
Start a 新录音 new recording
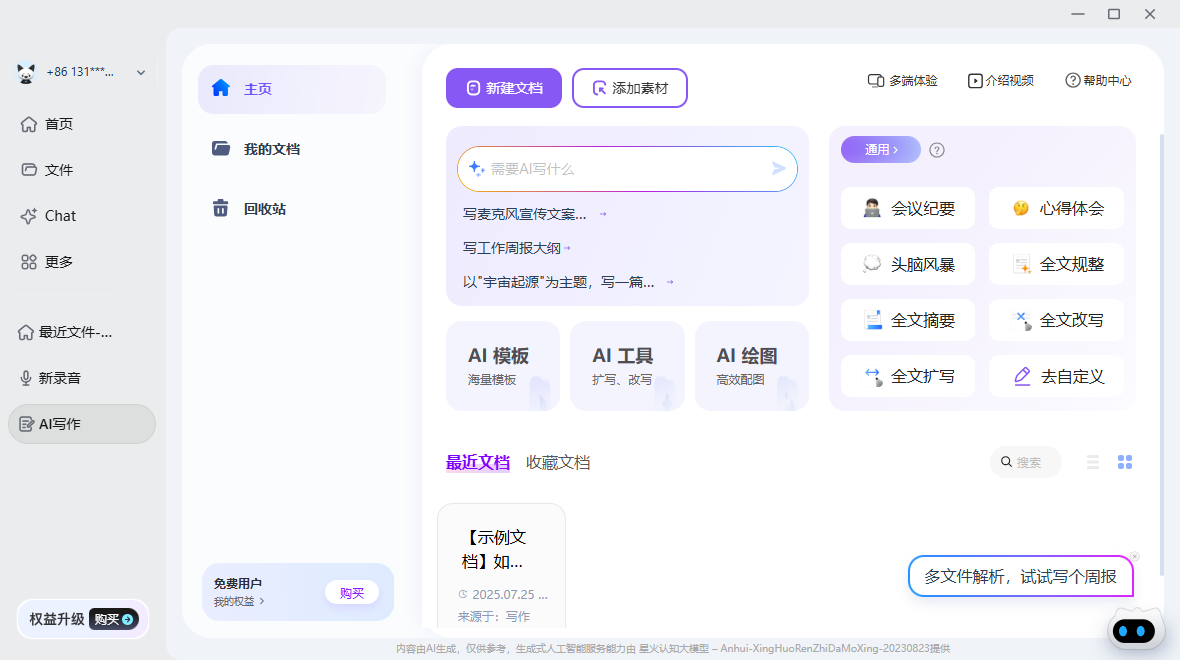point(50,378)
